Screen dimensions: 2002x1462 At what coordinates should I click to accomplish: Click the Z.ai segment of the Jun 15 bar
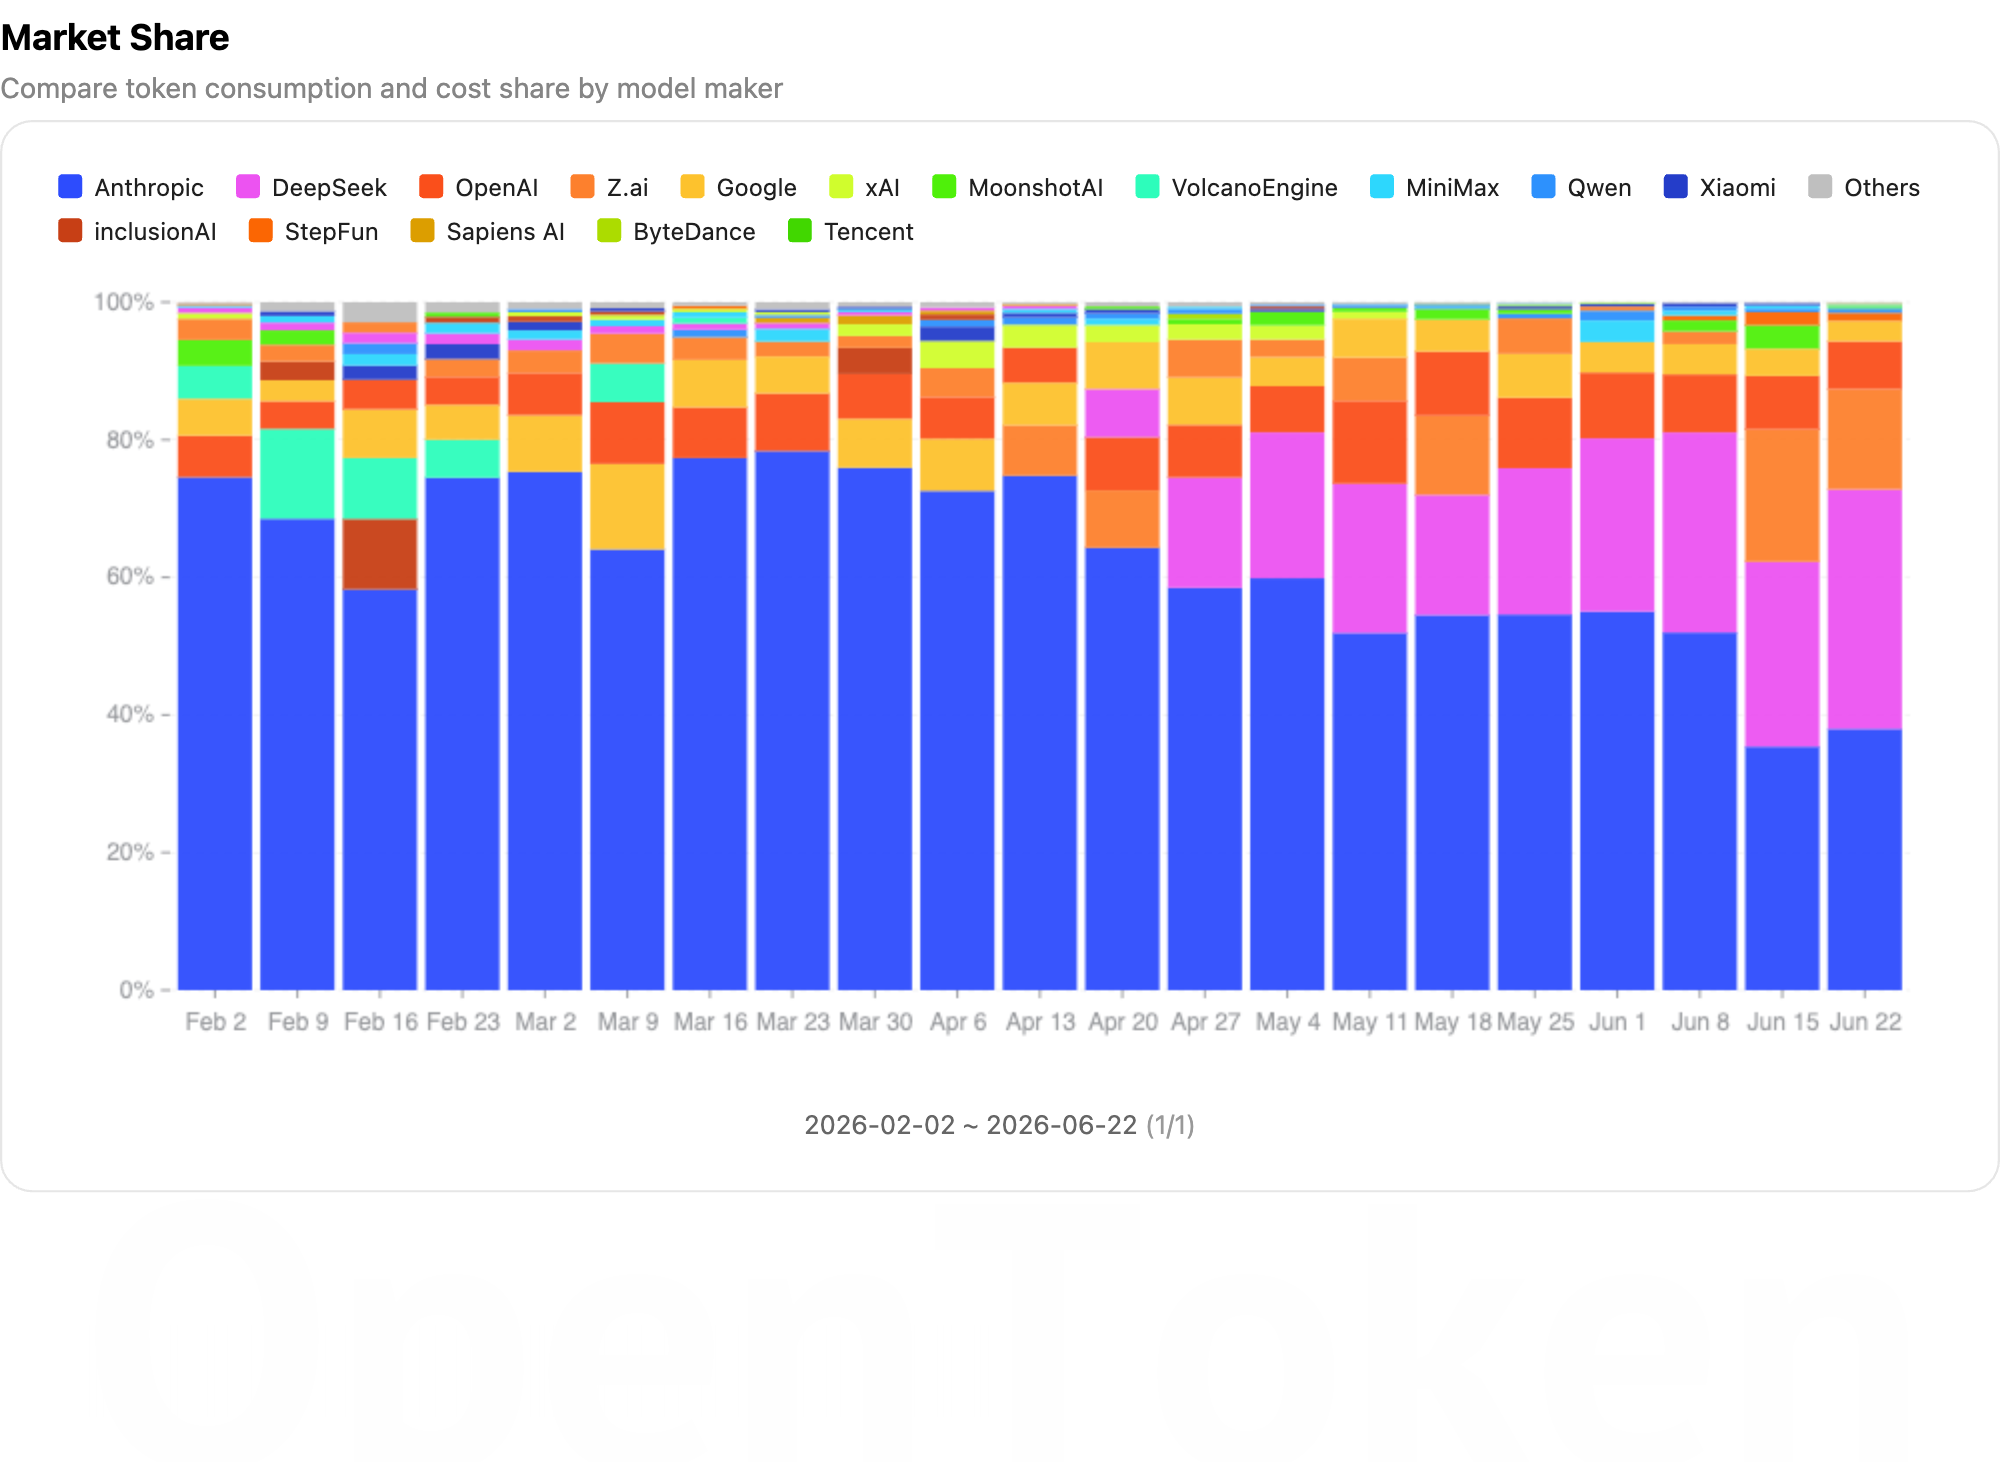coord(1782,495)
